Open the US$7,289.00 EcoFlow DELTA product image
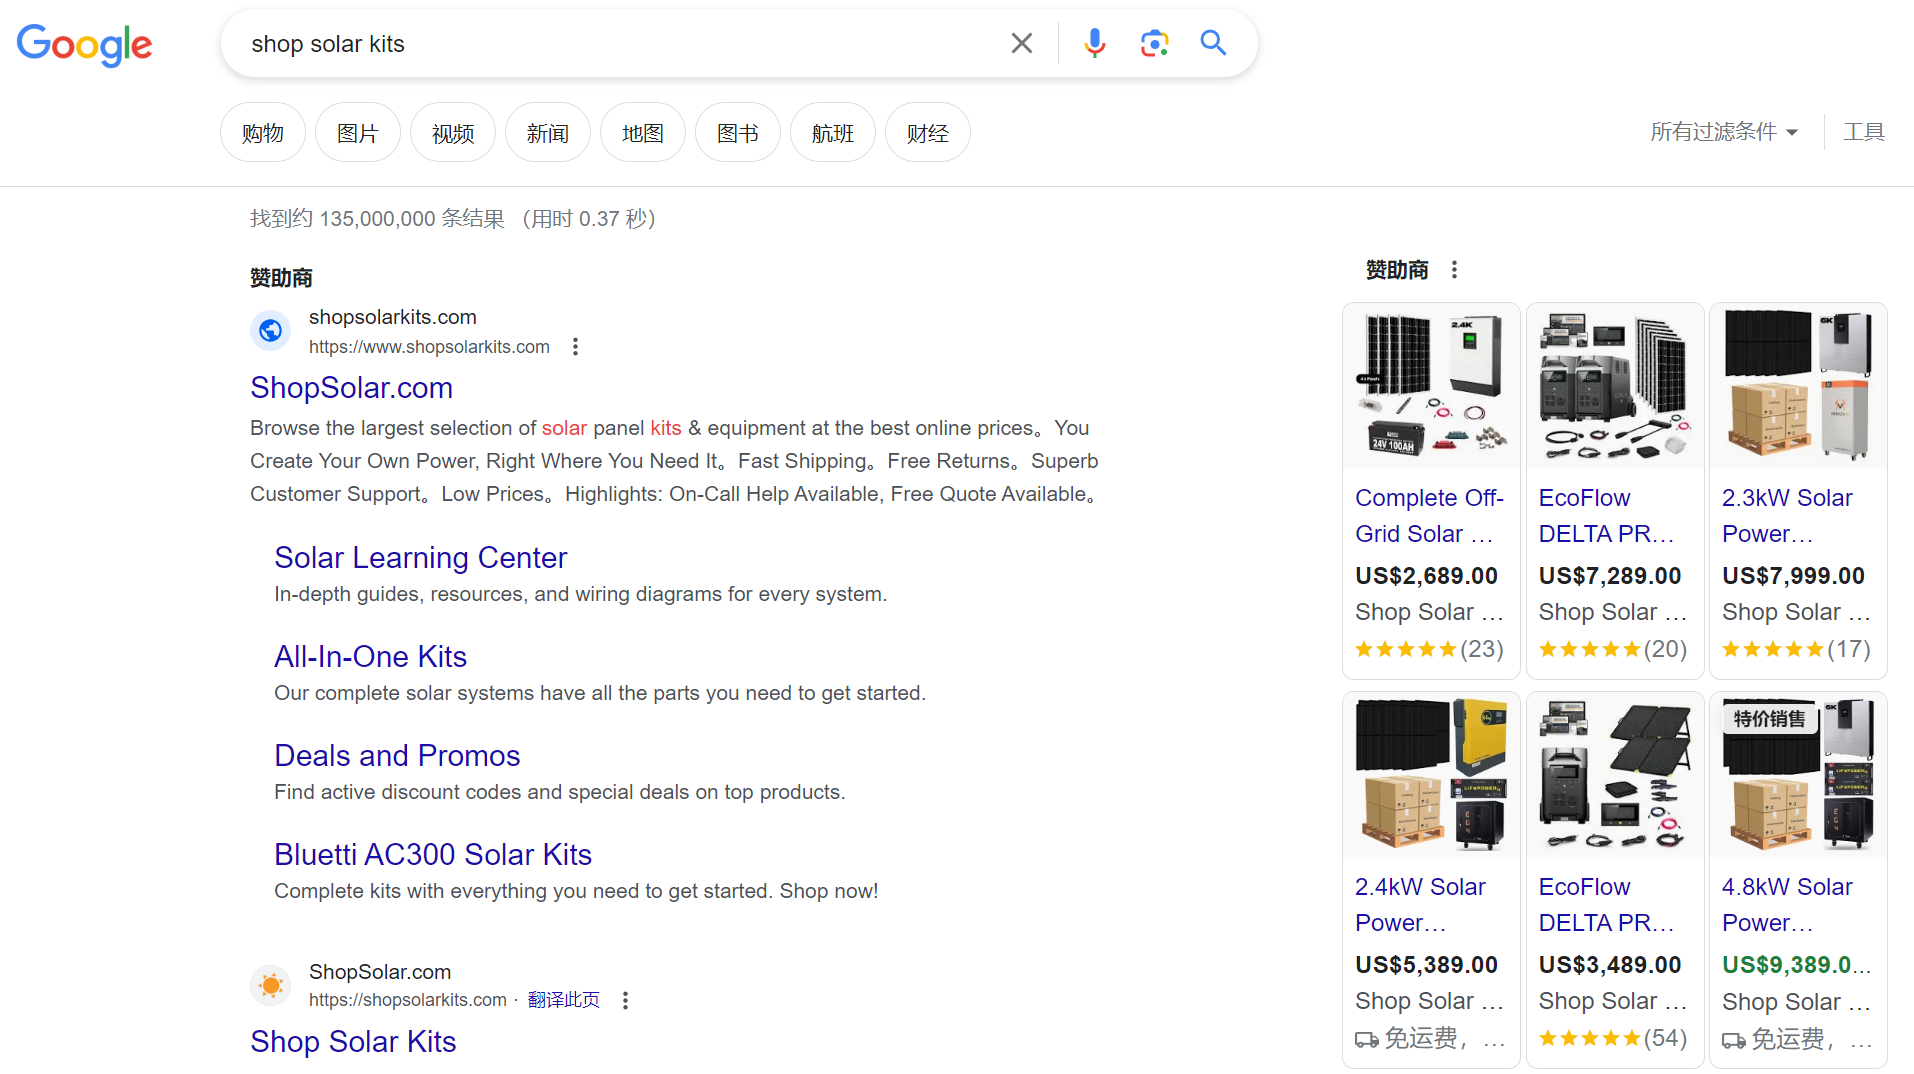The image size is (1914, 1074). 1614,386
